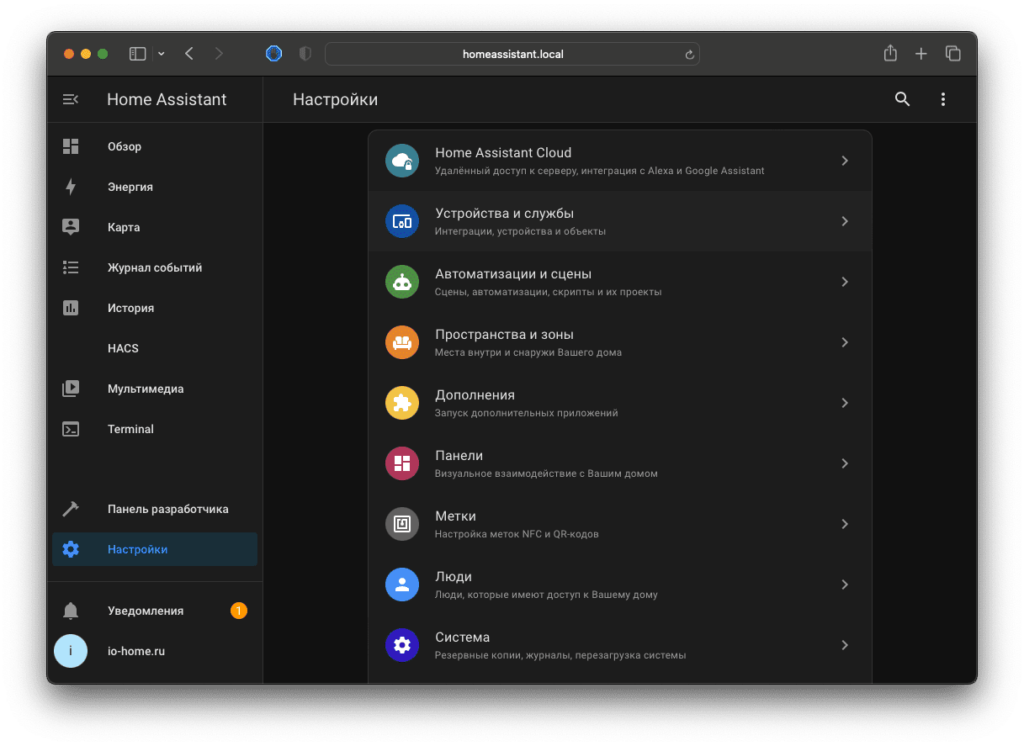Click the Energy lightning bolt icon

71,187
